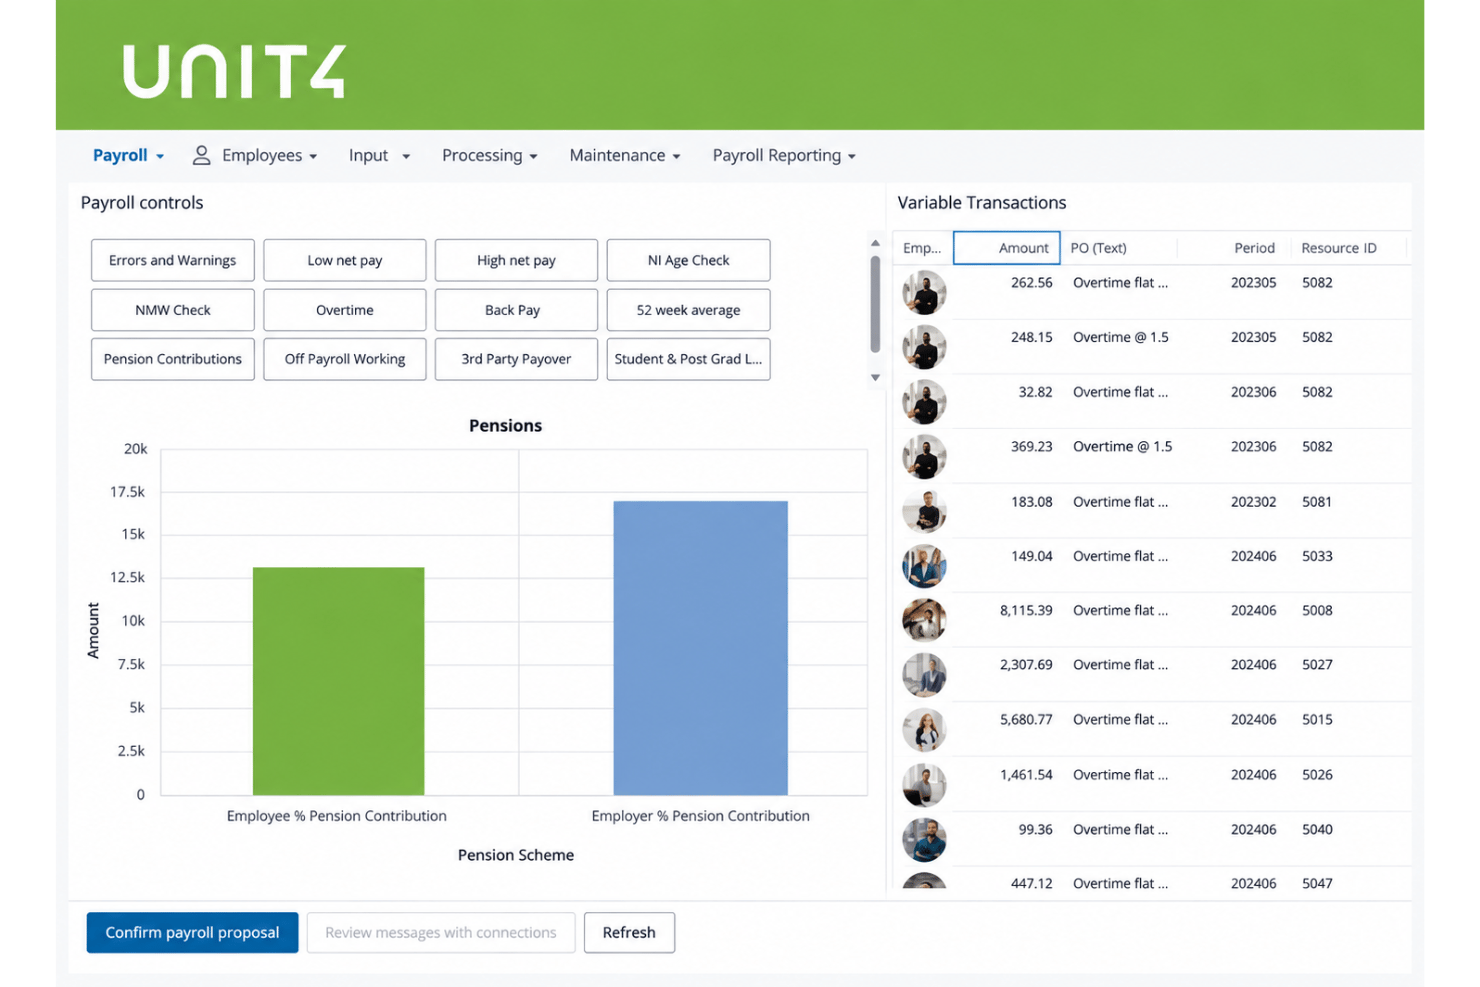Click the 2,307.69 amount cell
Viewport: 1480px width, 987px height.
pos(1026,664)
